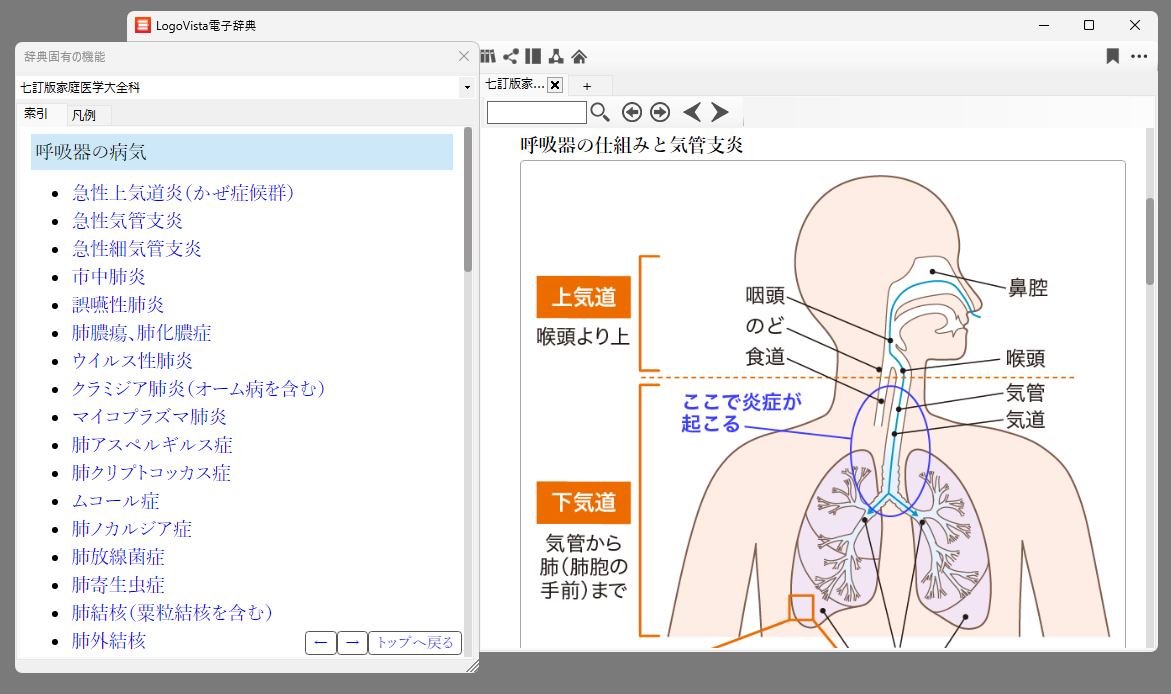The height and width of the screenshot is (694, 1171).
Task: Click the black right chevron next entry
Action: tap(719, 112)
